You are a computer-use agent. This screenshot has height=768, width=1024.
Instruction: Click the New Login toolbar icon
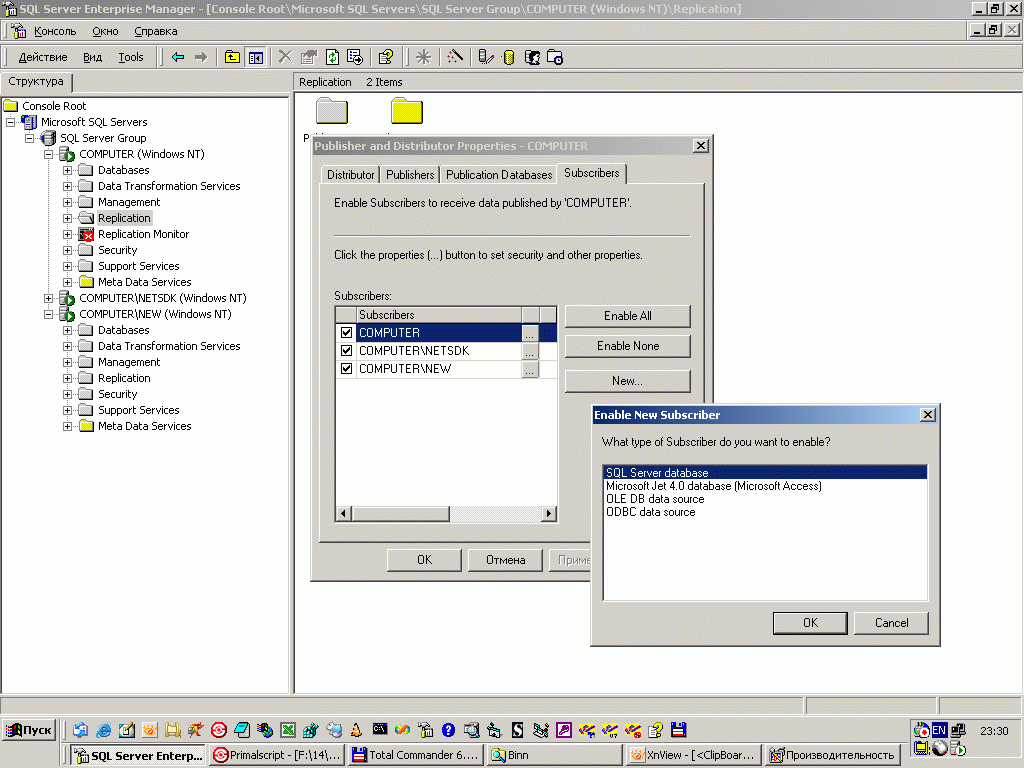(x=532, y=57)
